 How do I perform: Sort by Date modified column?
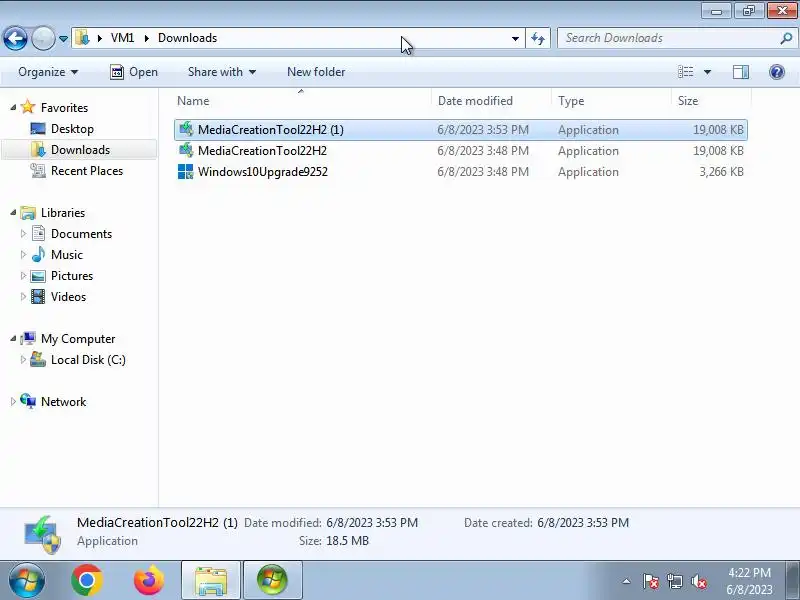click(x=491, y=101)
